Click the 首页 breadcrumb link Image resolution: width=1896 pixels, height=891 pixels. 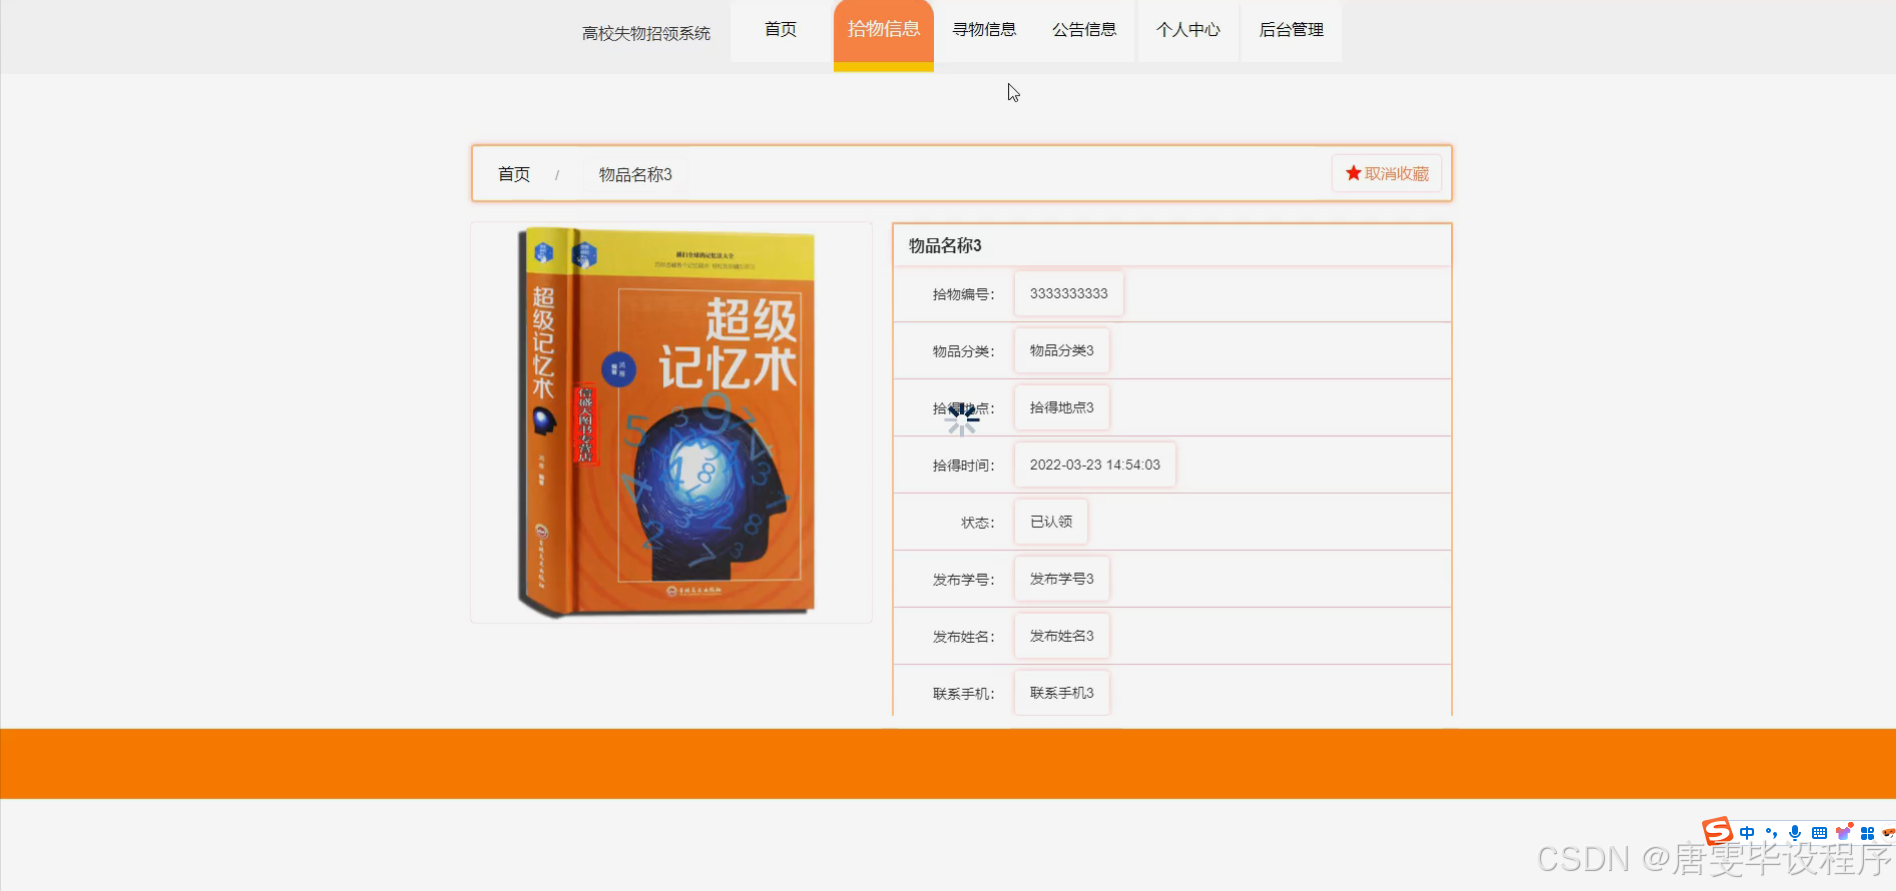[x=514, y=174]
